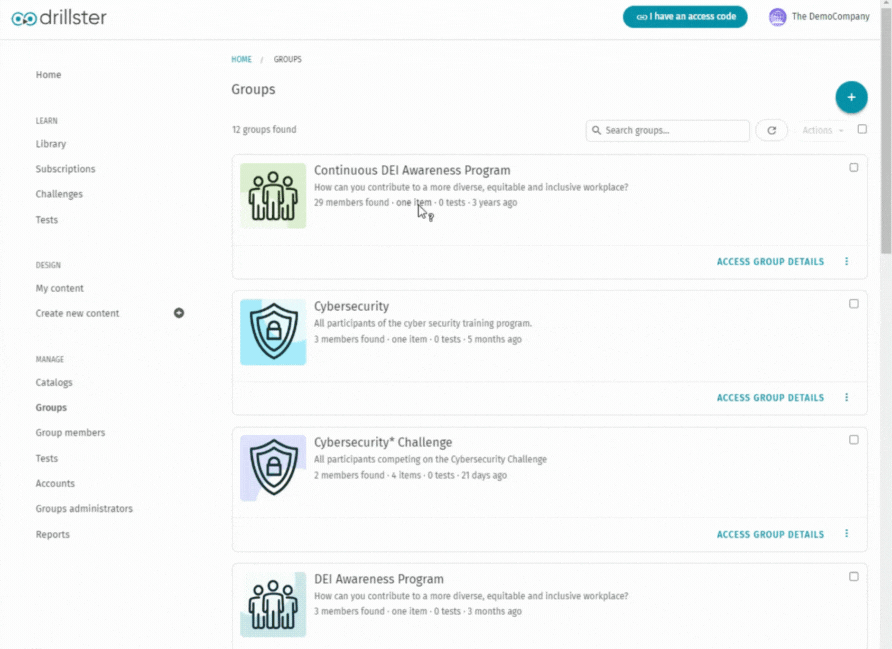
Task: Click I have an access code button
Action: point(685,16)
